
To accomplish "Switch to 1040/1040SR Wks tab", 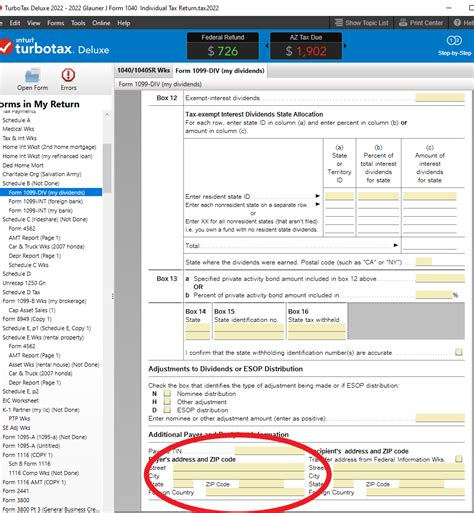I will point(144,70).
